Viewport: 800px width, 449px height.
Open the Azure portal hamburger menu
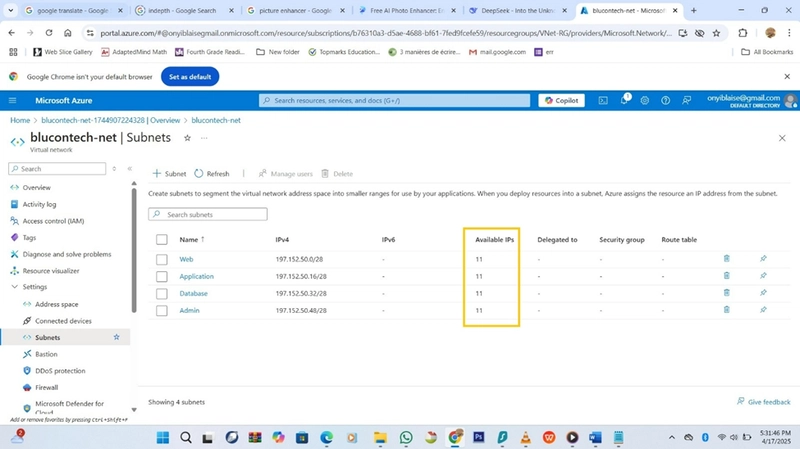tap(13, 101)
